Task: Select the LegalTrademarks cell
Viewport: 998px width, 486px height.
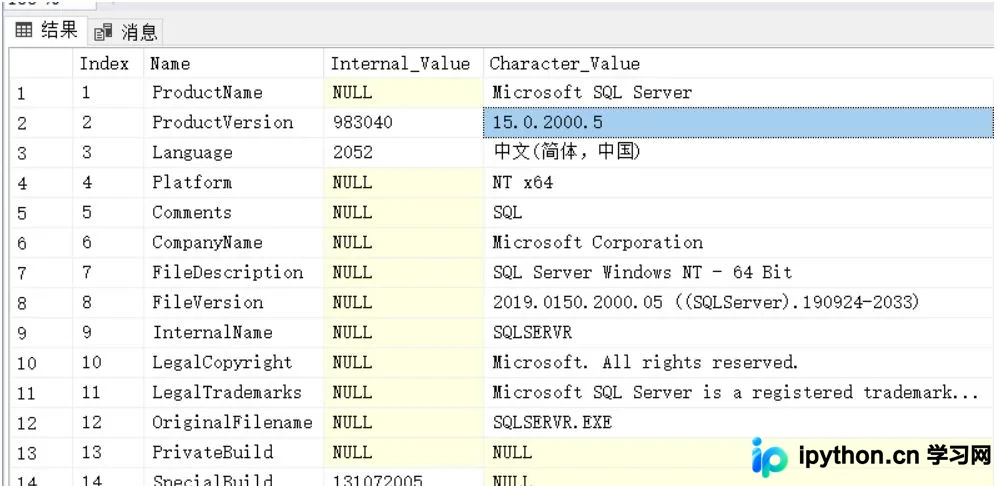Action: pyautogui.click(x=234, y=392)
